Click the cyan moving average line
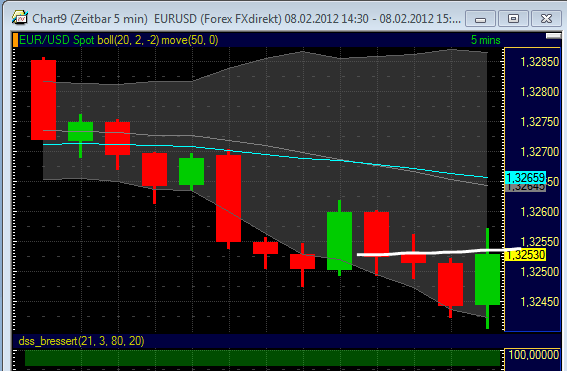 tap(265, 155)
